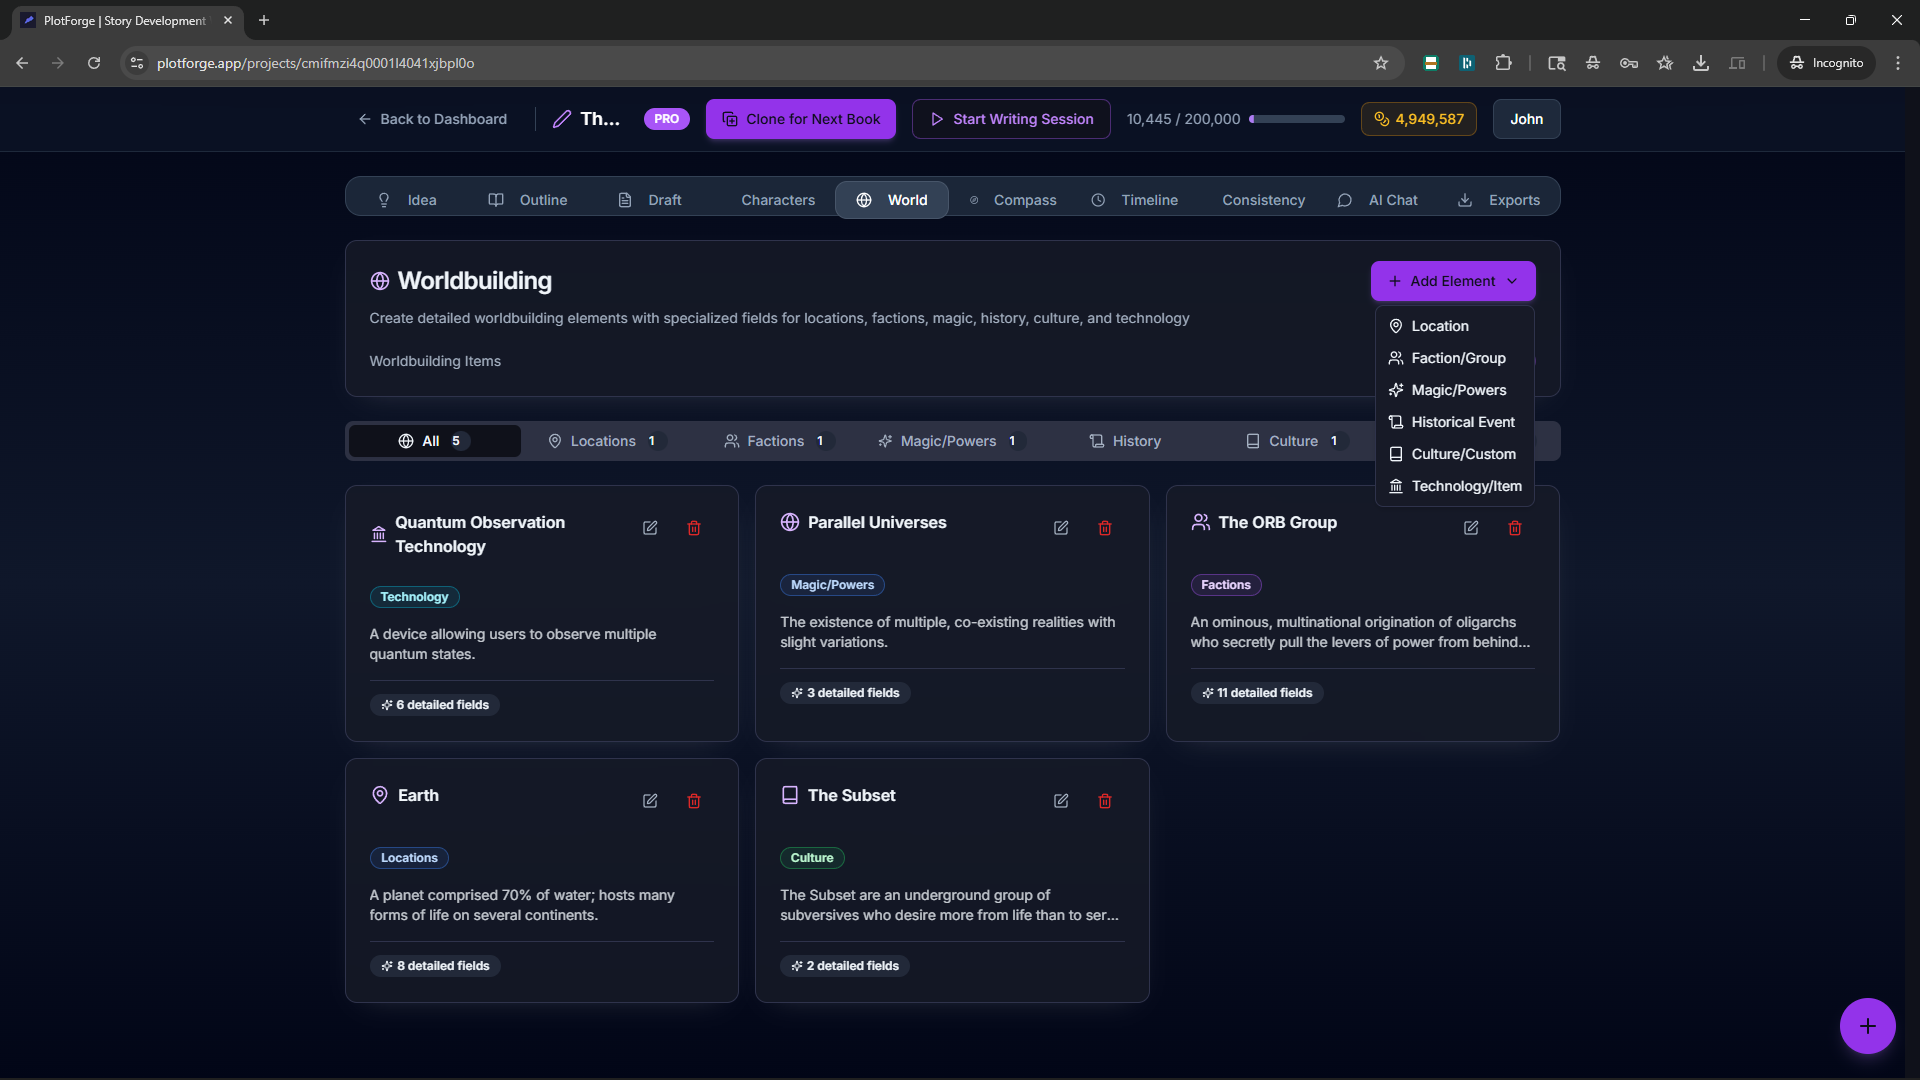The width and height of the screenshot is (1920, 1080).
Task: Go back with the browser back arrow
Action: pyautogui.click(x=22, y=63)
